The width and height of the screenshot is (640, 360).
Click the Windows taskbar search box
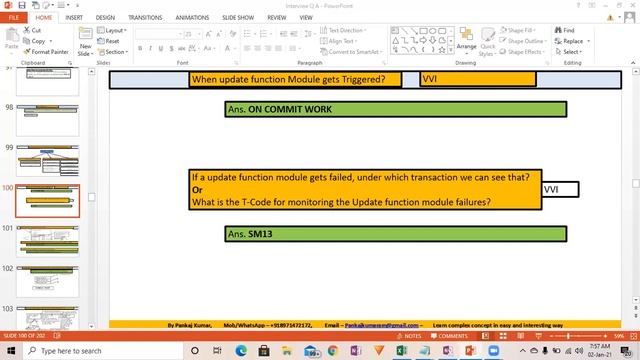point(103,351)
